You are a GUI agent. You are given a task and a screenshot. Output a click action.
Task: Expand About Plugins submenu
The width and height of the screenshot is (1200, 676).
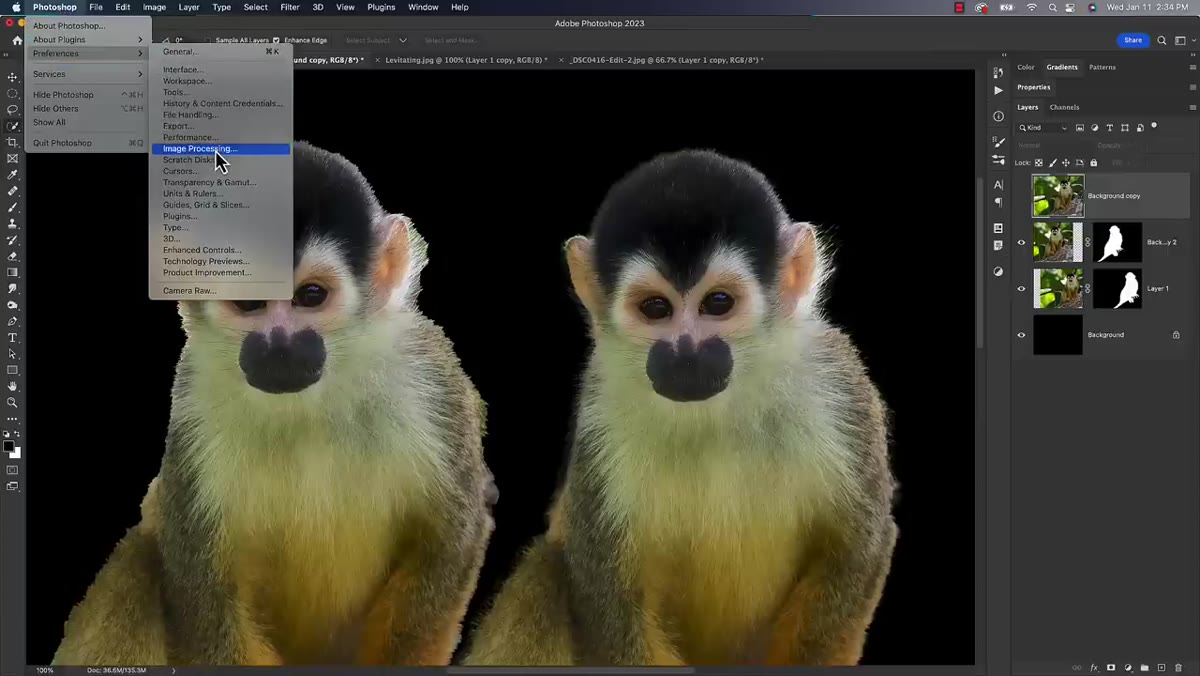click(88, 40)
